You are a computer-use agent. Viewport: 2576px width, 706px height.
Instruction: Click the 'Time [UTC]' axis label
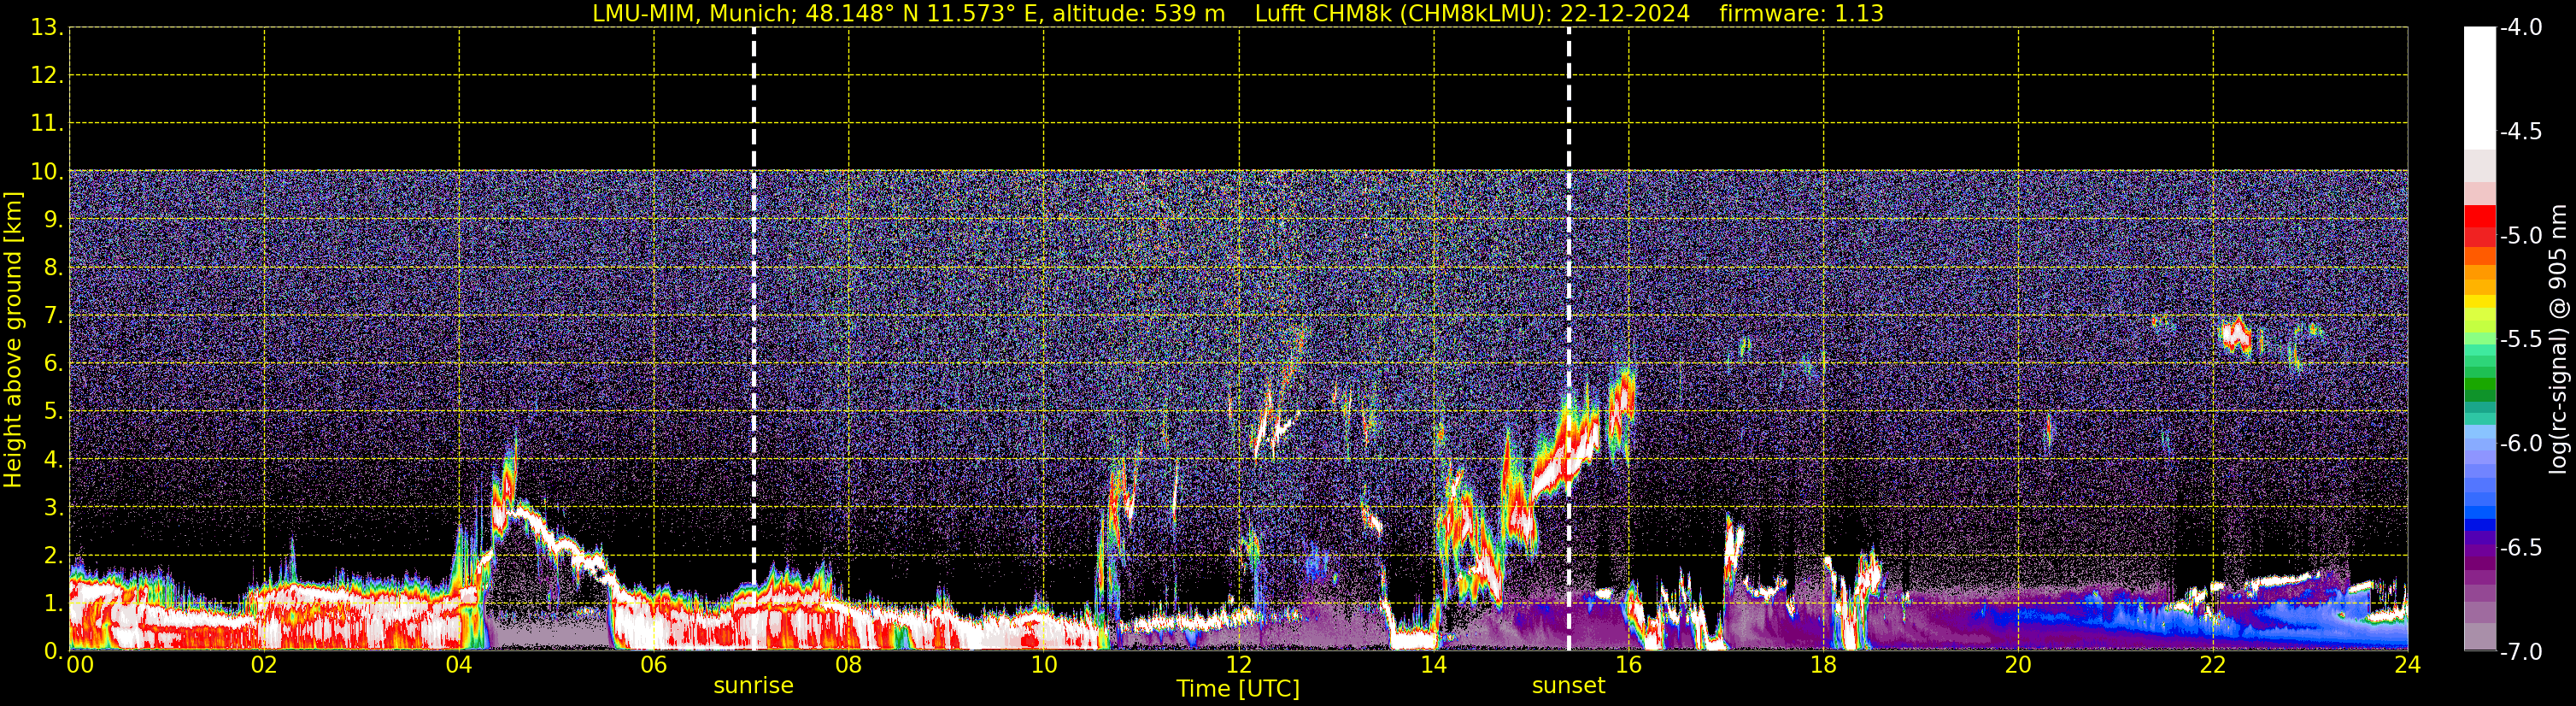(1238, 689)
